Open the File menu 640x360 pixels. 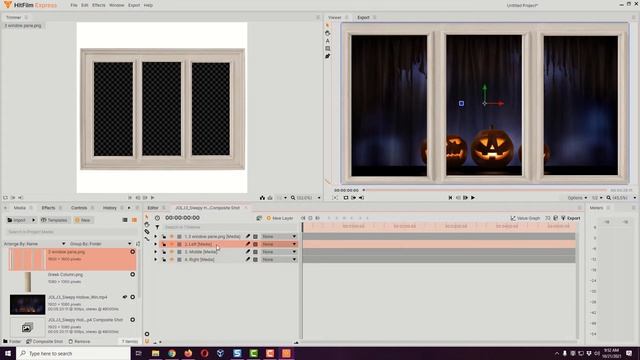pyautogui.click(x=73, y=5)
